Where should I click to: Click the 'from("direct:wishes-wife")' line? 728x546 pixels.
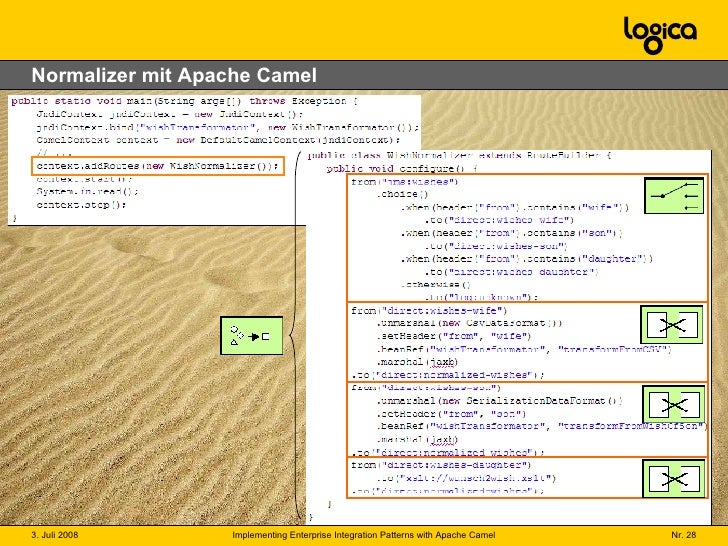[x=429, y=310]
